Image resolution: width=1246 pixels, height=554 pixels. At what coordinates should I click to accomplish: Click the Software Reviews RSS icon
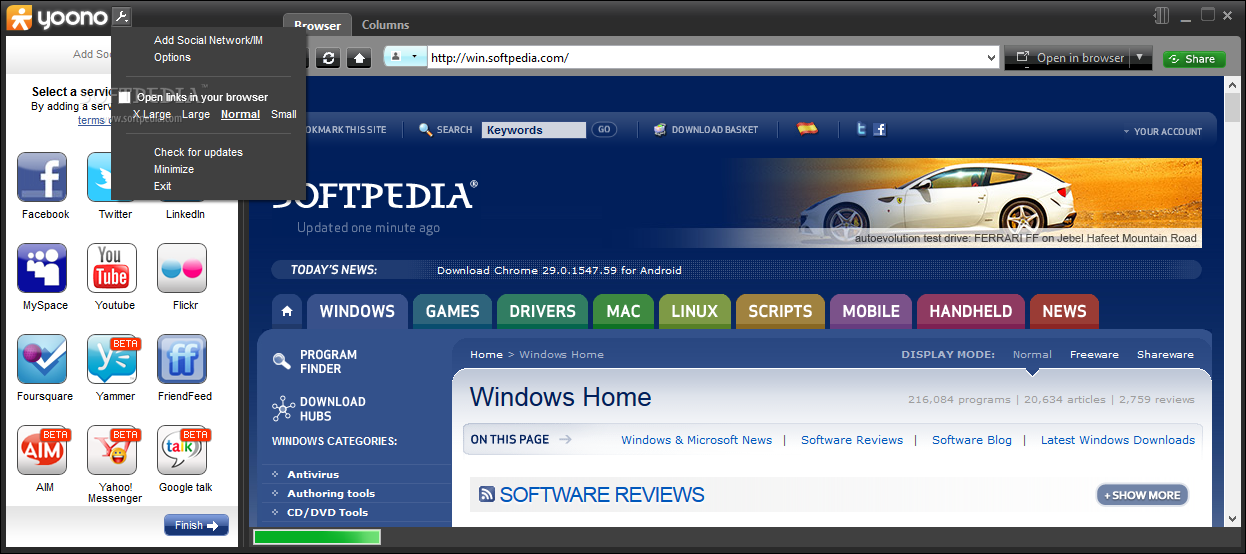pos(487,494)
